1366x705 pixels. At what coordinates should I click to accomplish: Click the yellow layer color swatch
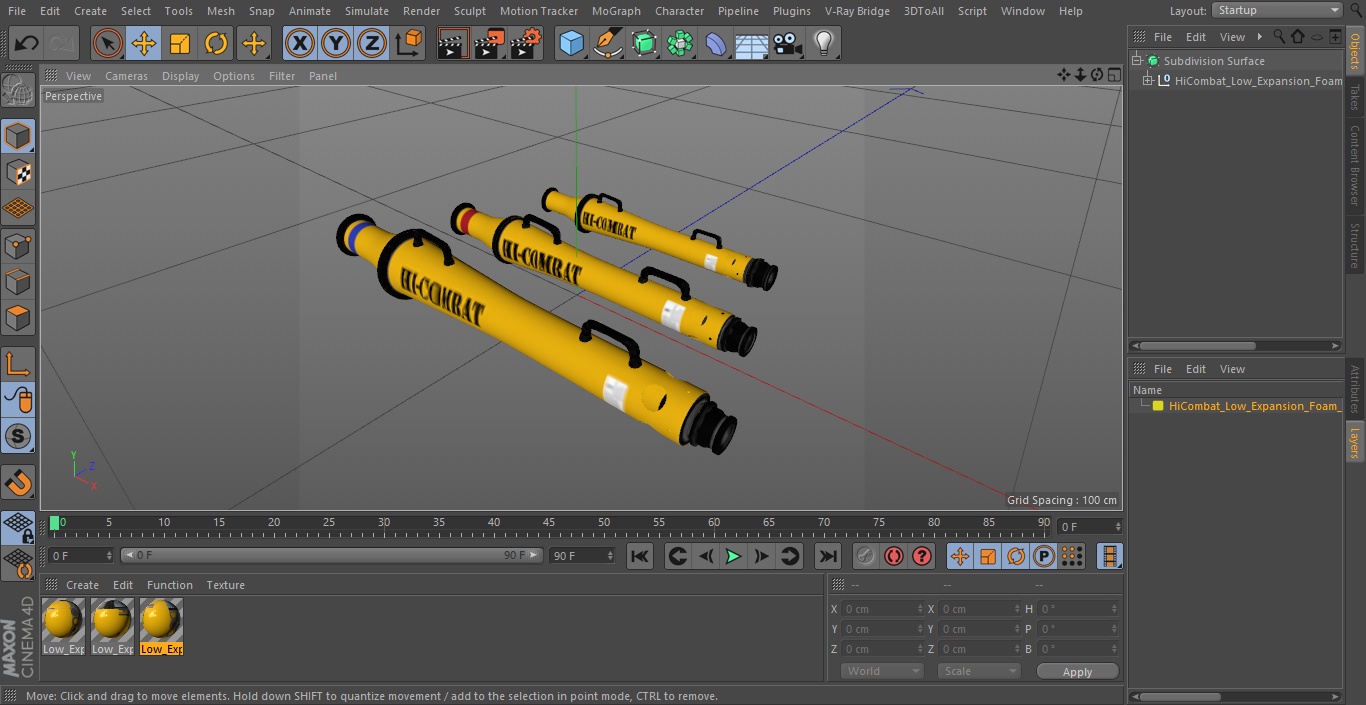[1158, 406]
